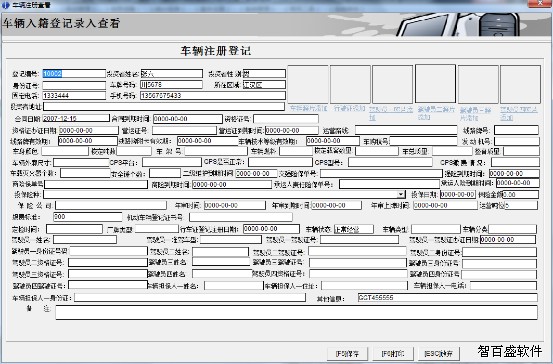553x364 pixels.
Task: Click the GPS缴费情况 input field
Action: pos(515,162)
